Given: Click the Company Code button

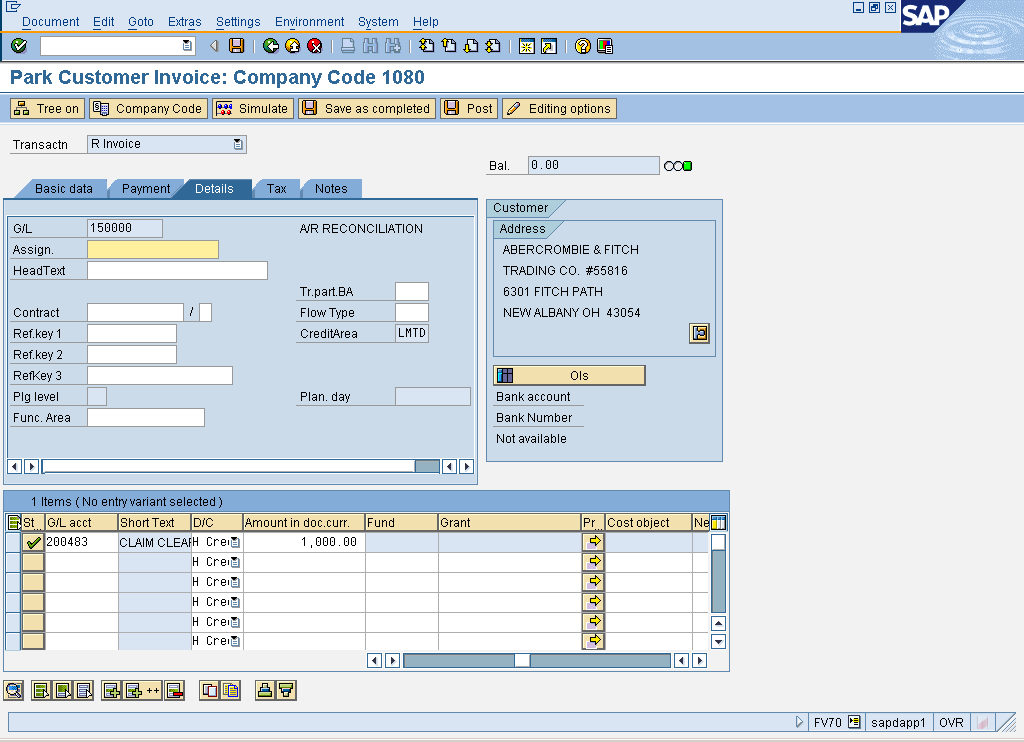Looking at the screenshot, I should point(148,108).
